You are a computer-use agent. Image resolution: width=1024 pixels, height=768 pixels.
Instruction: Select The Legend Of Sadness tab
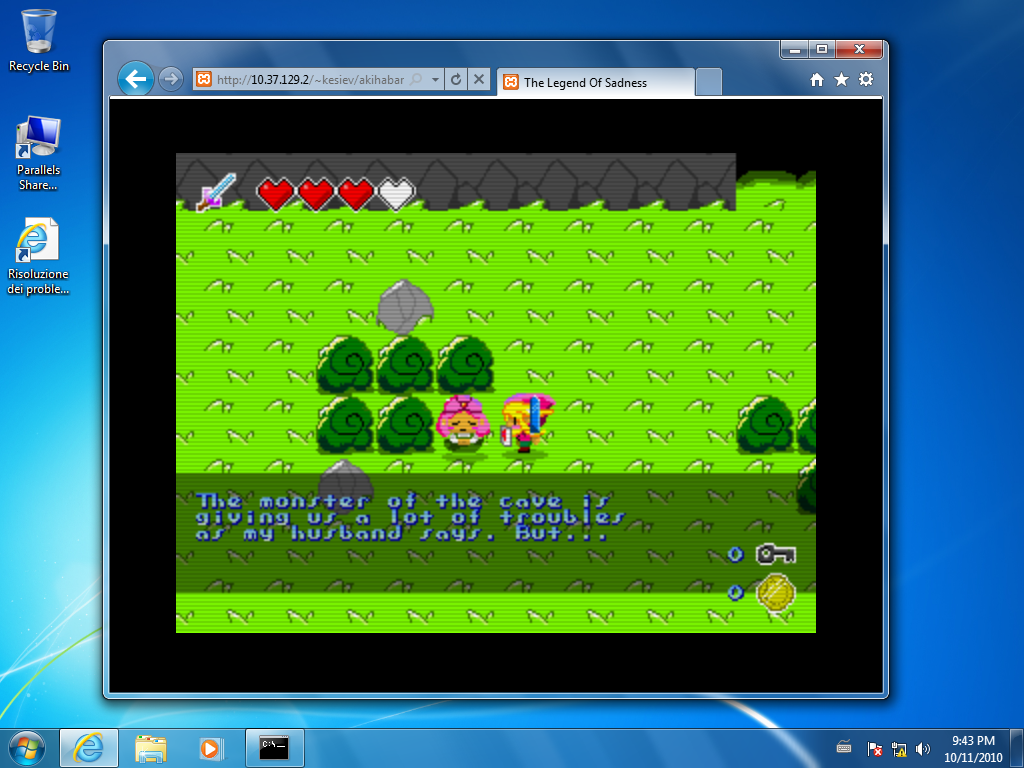point(596,82)
